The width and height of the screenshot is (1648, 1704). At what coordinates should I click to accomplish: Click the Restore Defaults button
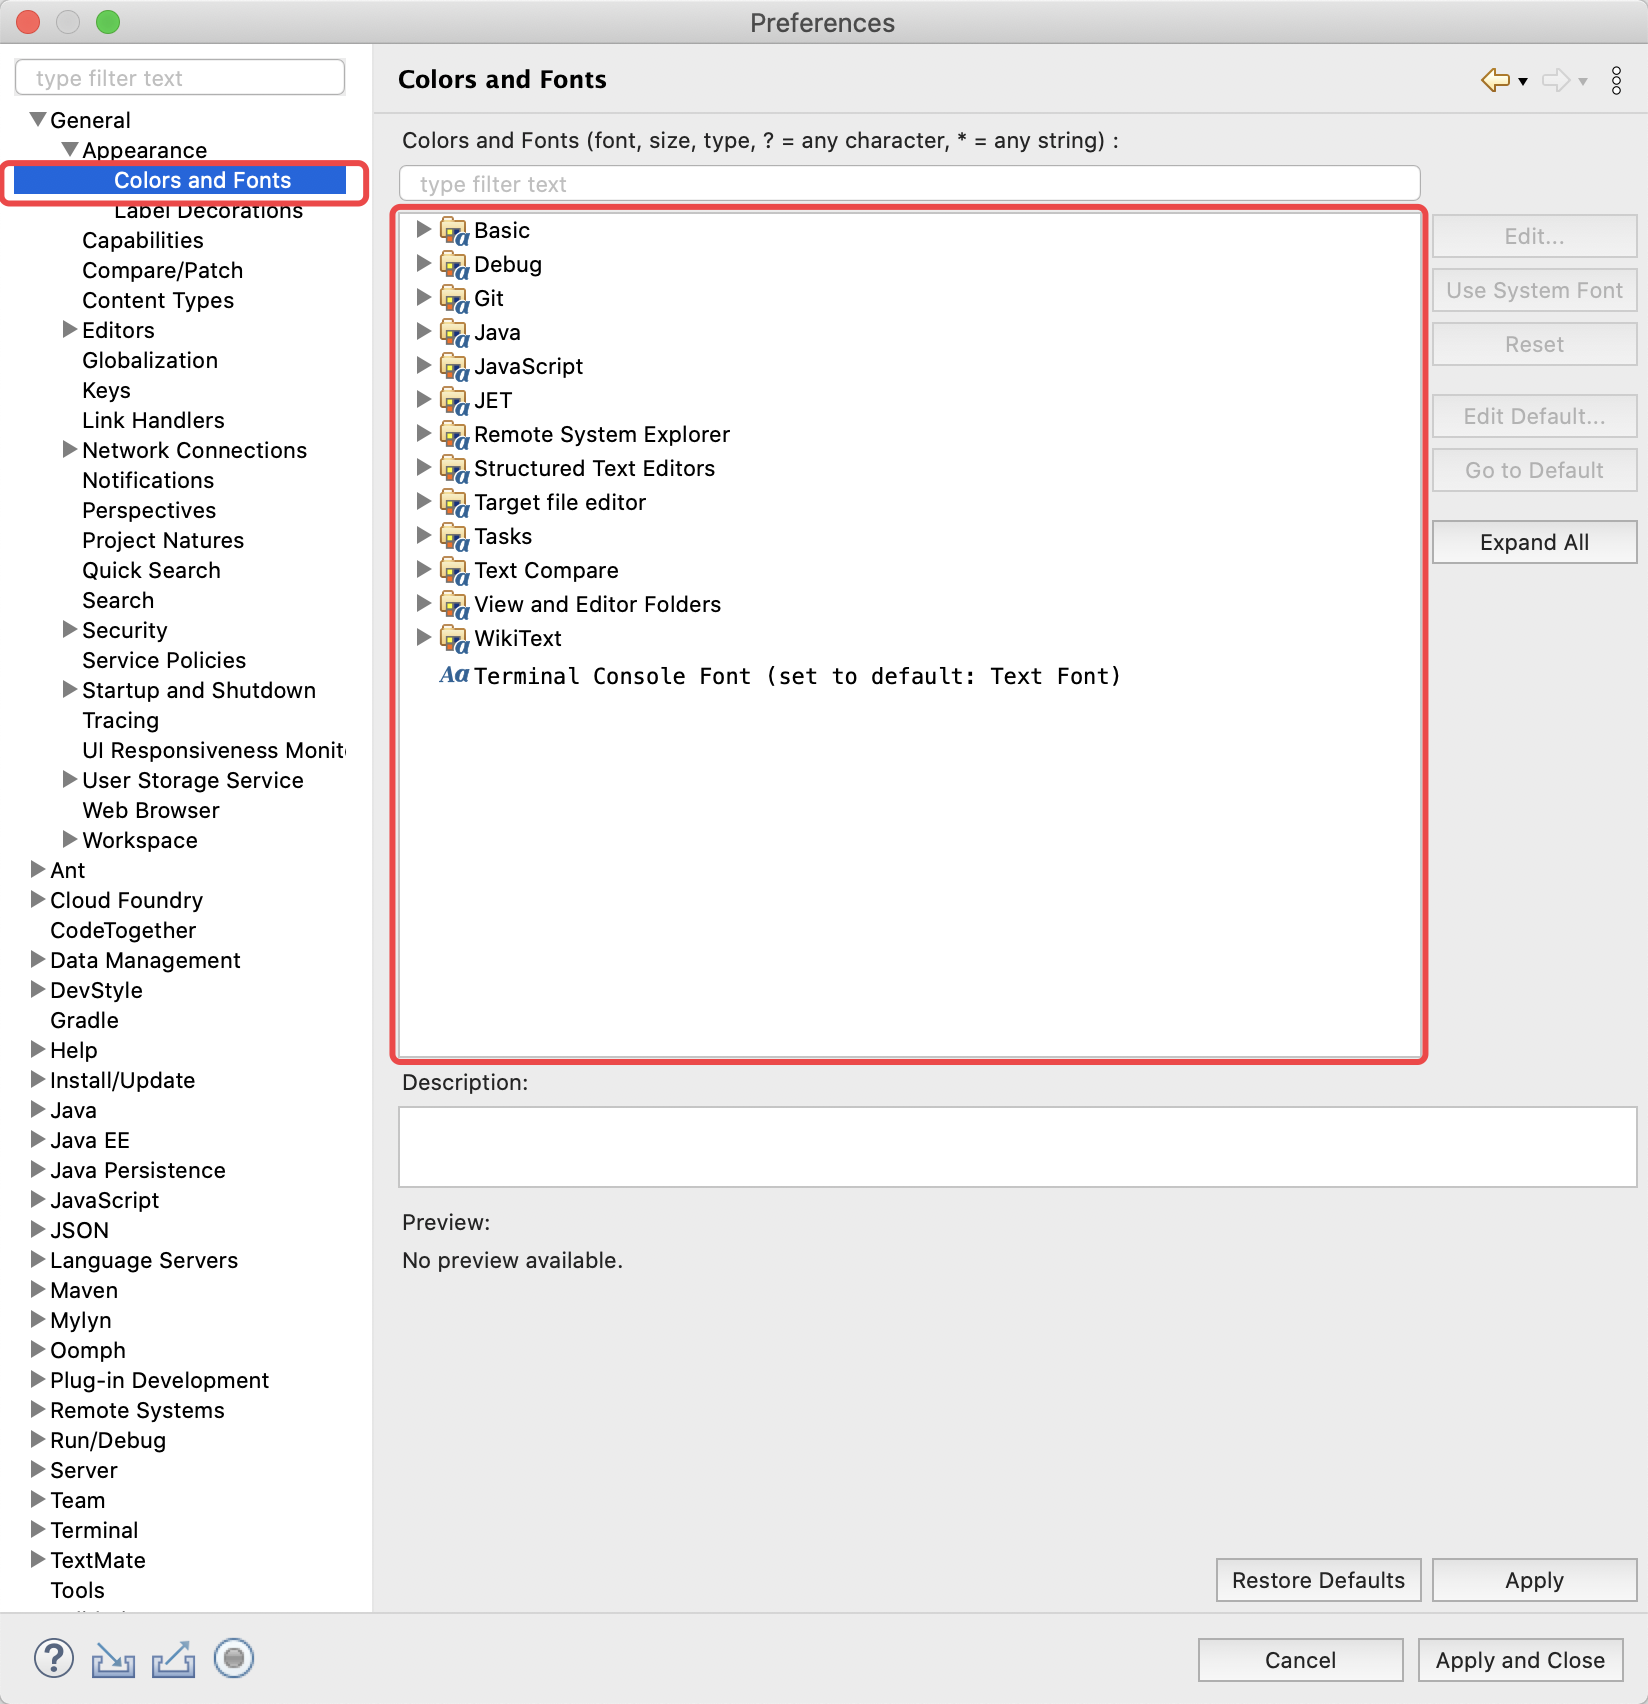[x=1318, y=1580]
